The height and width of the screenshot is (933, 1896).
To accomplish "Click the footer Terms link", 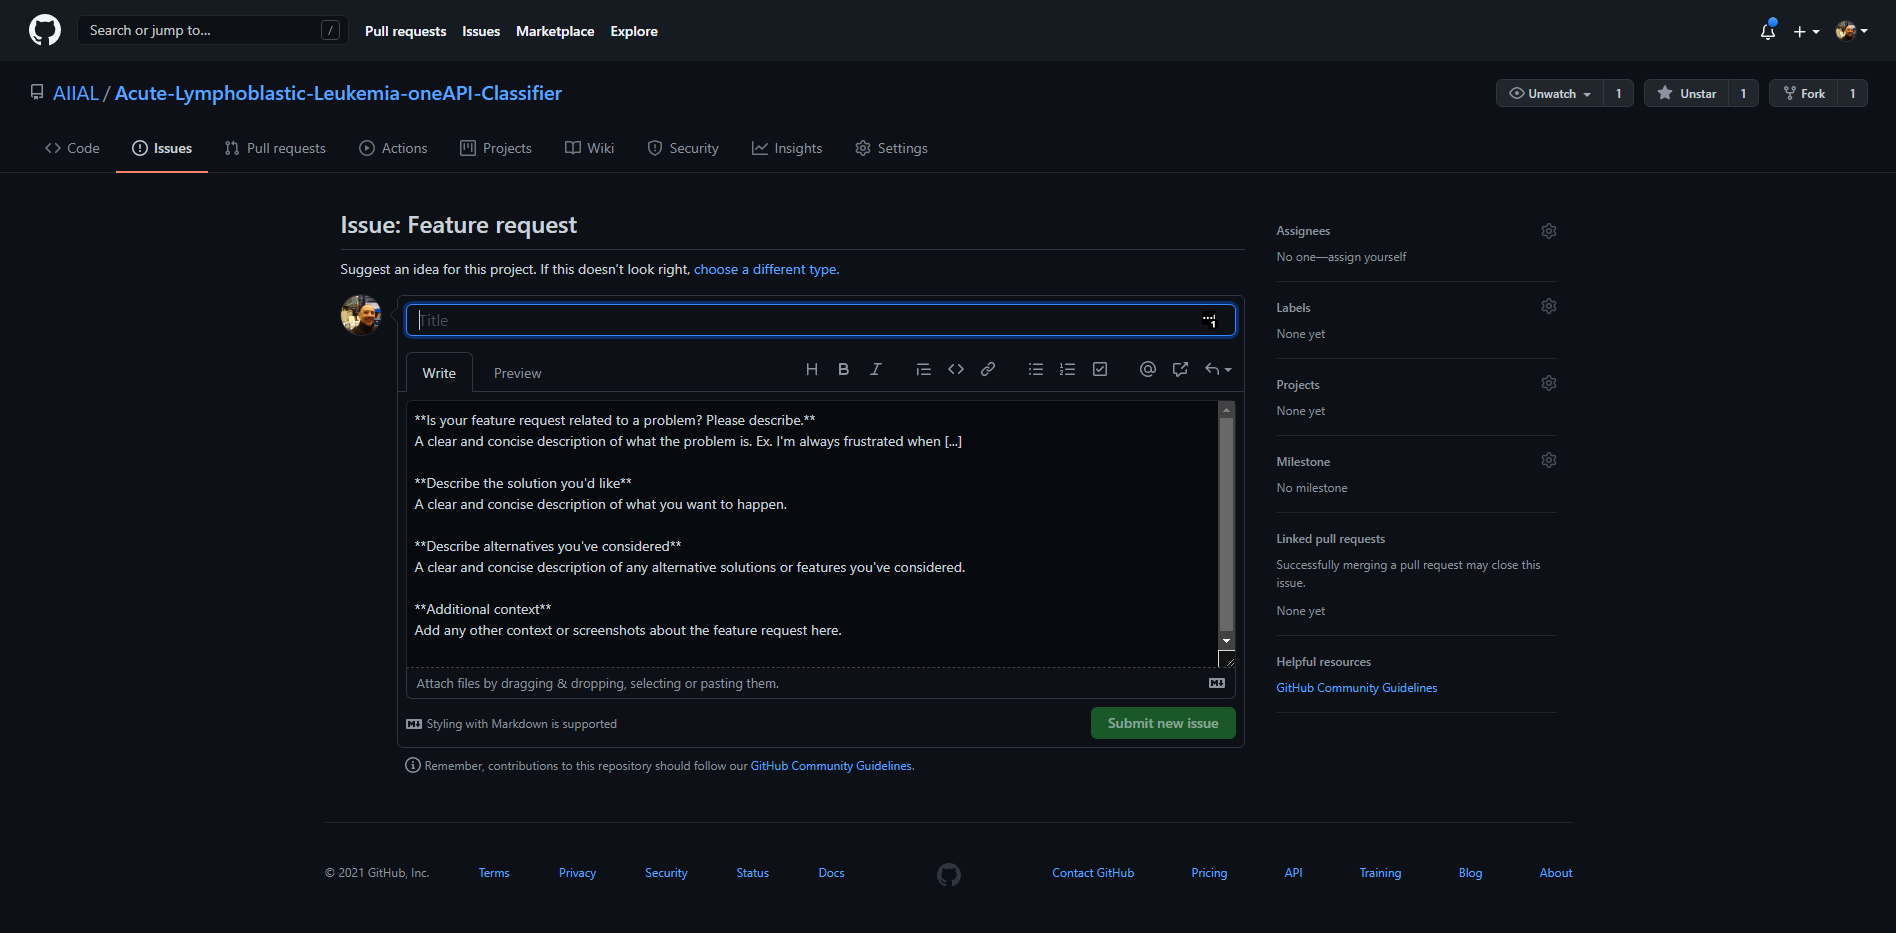I will pyautogui.click(x=494, y=873).
